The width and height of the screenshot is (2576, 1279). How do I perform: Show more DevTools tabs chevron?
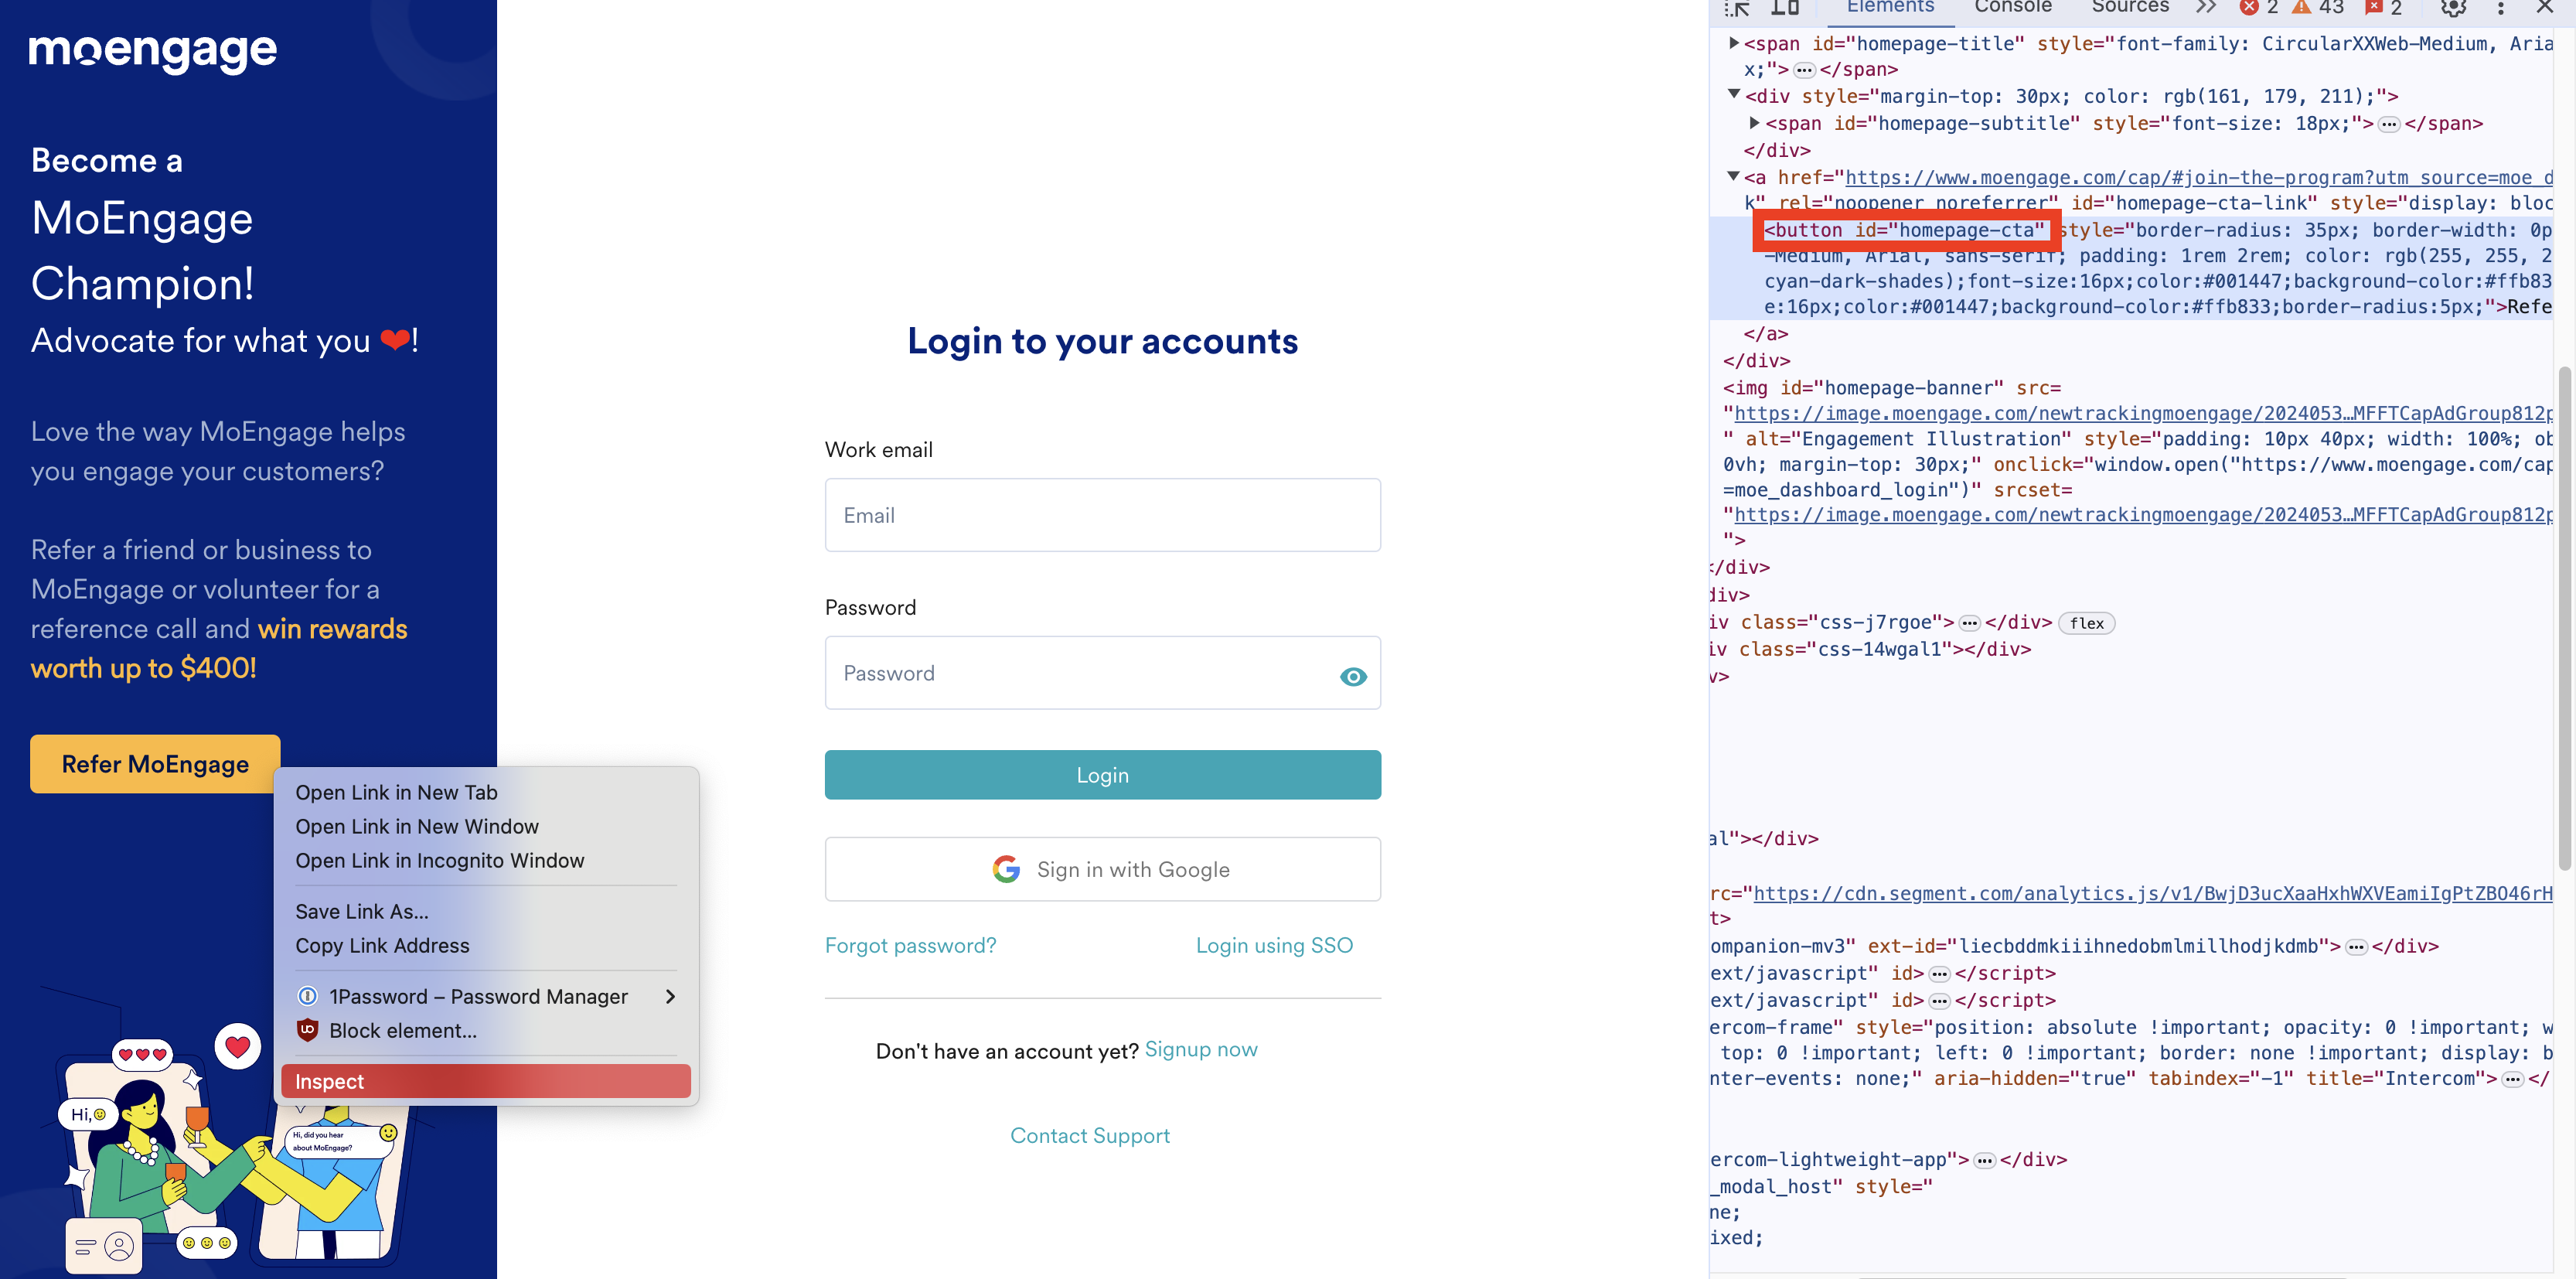[2206, 8]
